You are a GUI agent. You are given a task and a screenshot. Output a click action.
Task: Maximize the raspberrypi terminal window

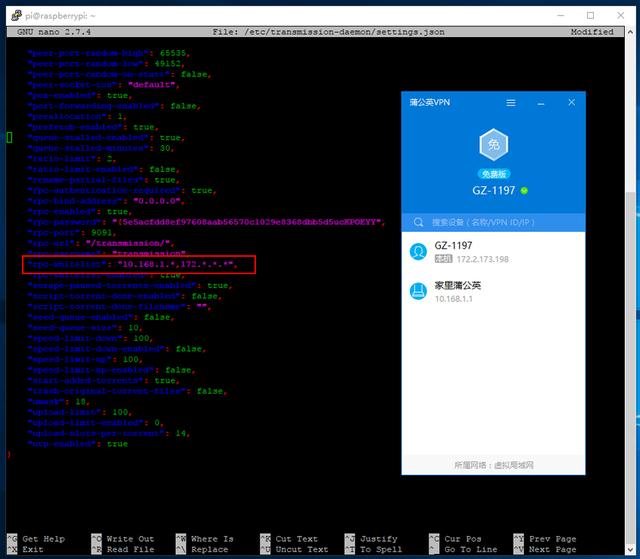tap(590, 15)
